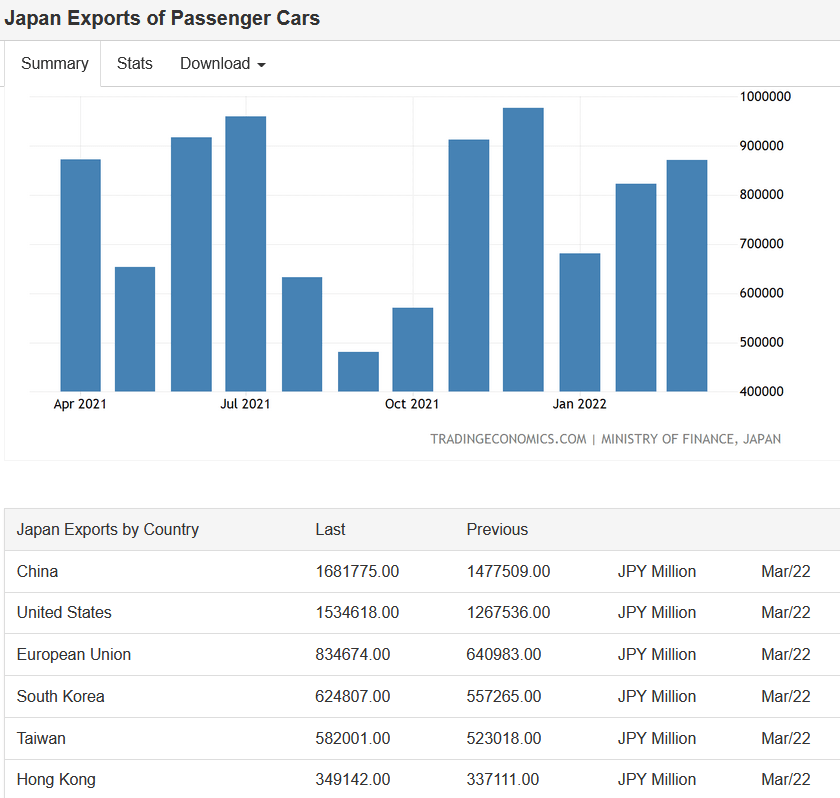This screenshot has width=840, height=798.
Task: Click the tallest bar in the chart
Action: (523, 249)
